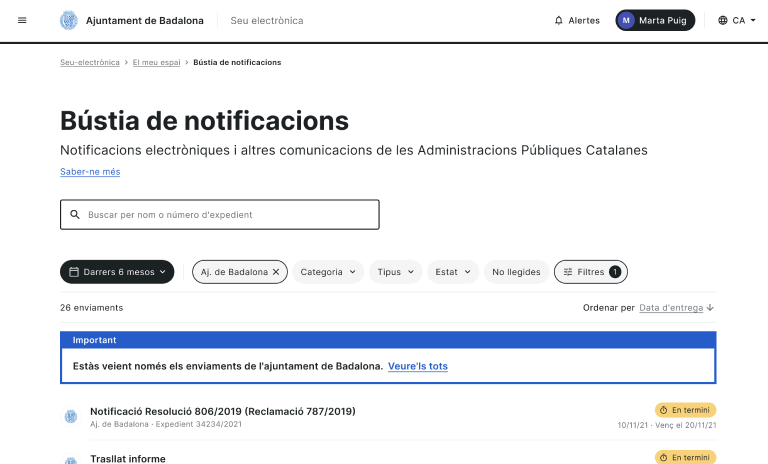Click the sort direction arrow icon
Screen dimensions: 768x464
click(710, 308)
